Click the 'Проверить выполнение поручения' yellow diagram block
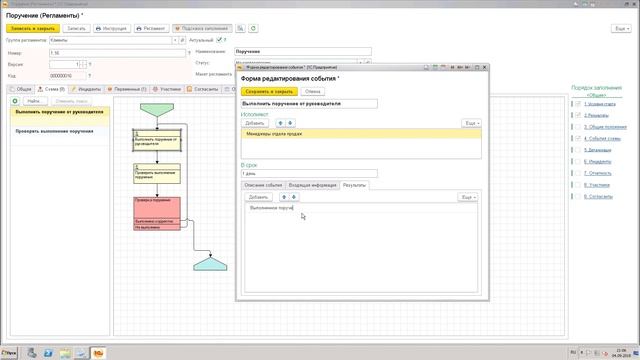This screenshot has height=360, width=640. pos(157,173)
